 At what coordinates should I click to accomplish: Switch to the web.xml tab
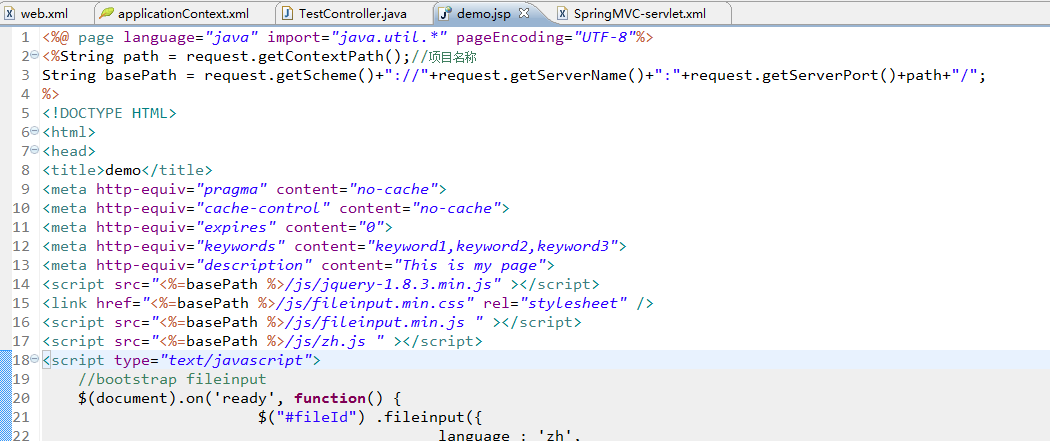(44, 13)
